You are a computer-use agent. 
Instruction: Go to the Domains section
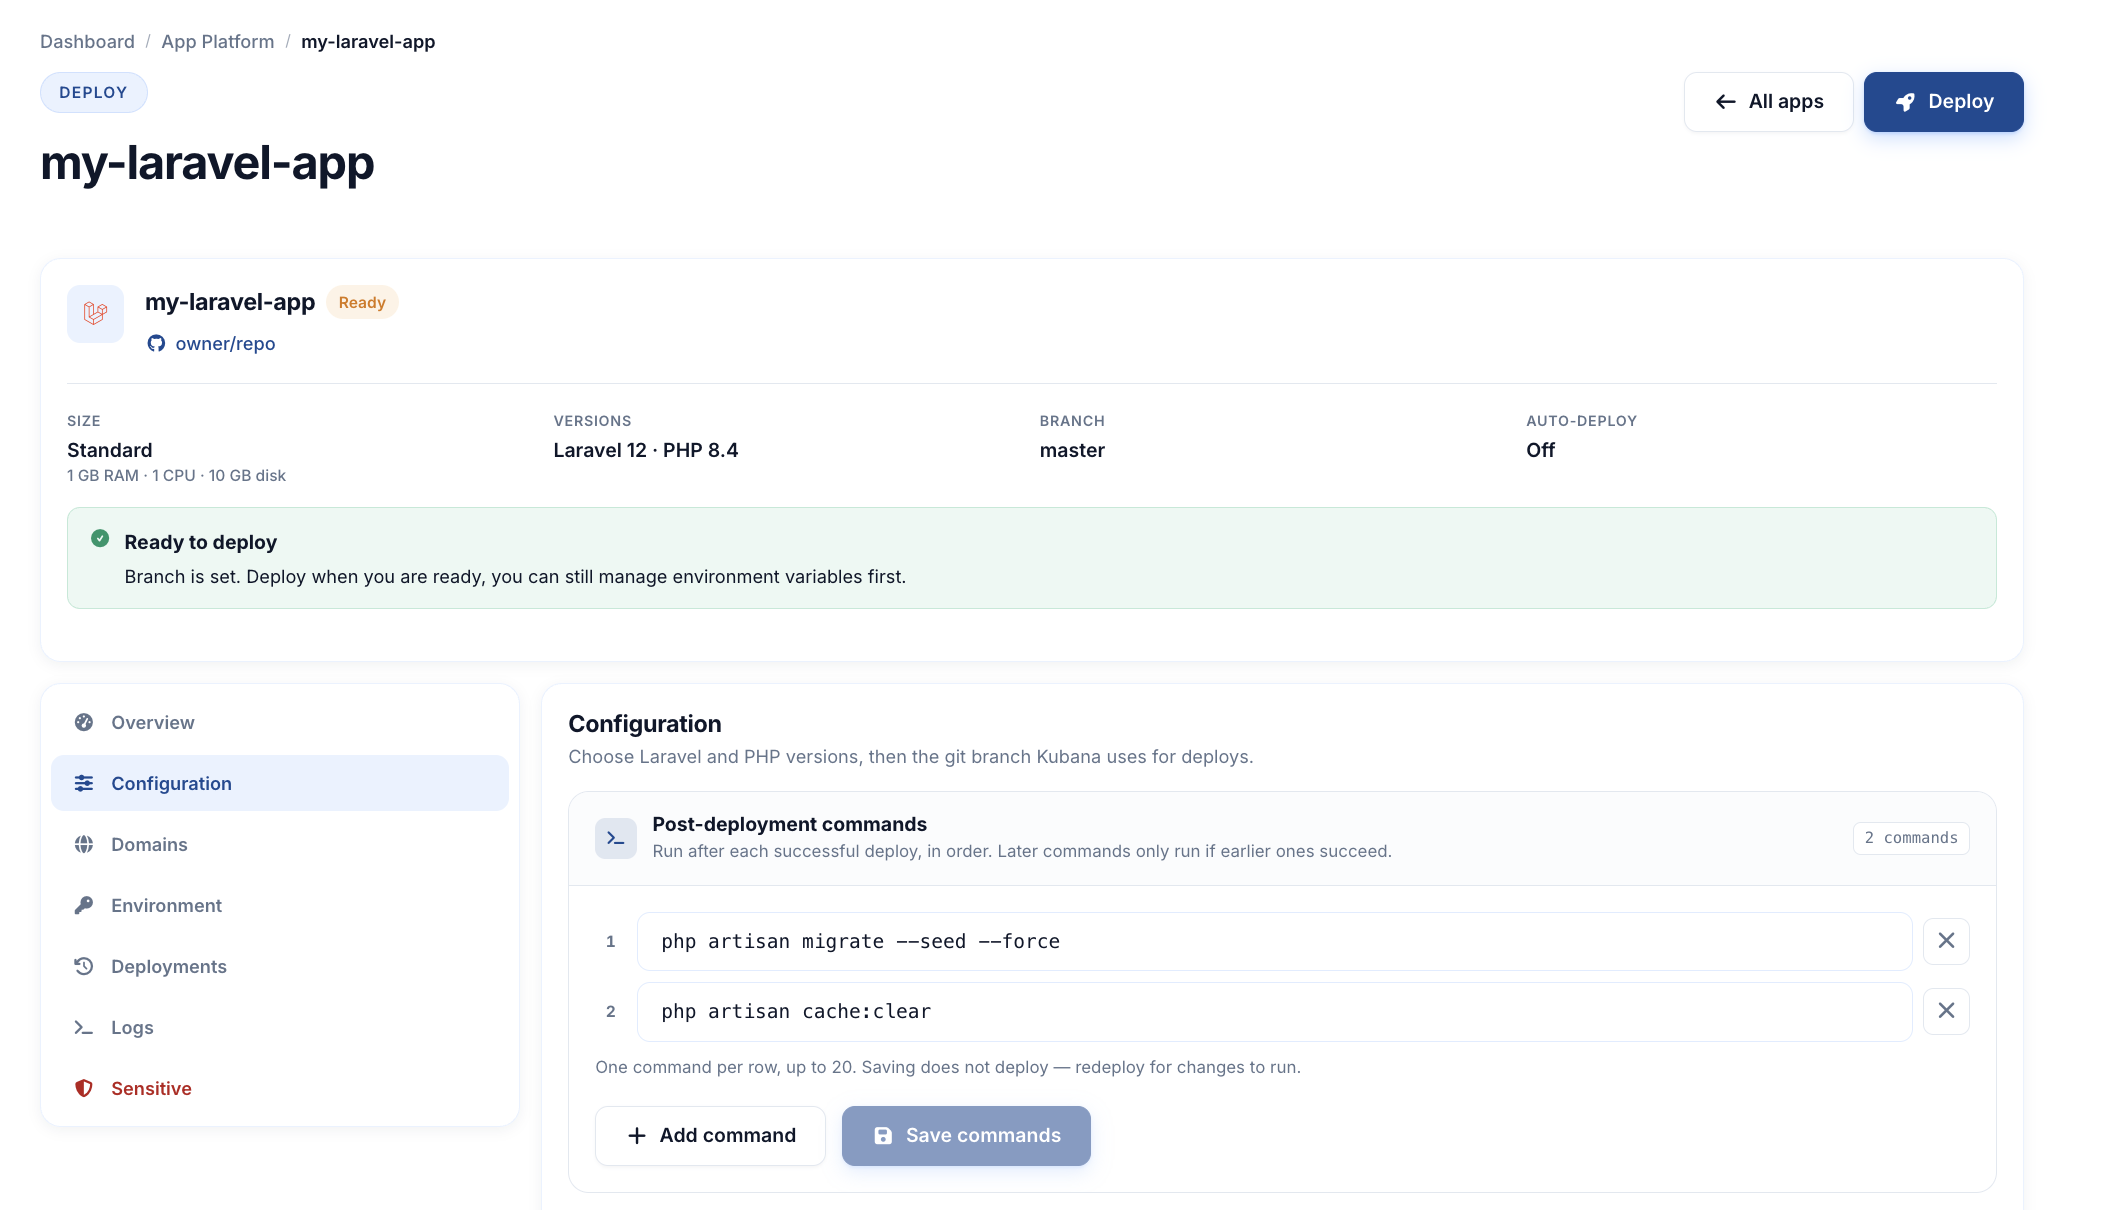click(x=280, y=844)
